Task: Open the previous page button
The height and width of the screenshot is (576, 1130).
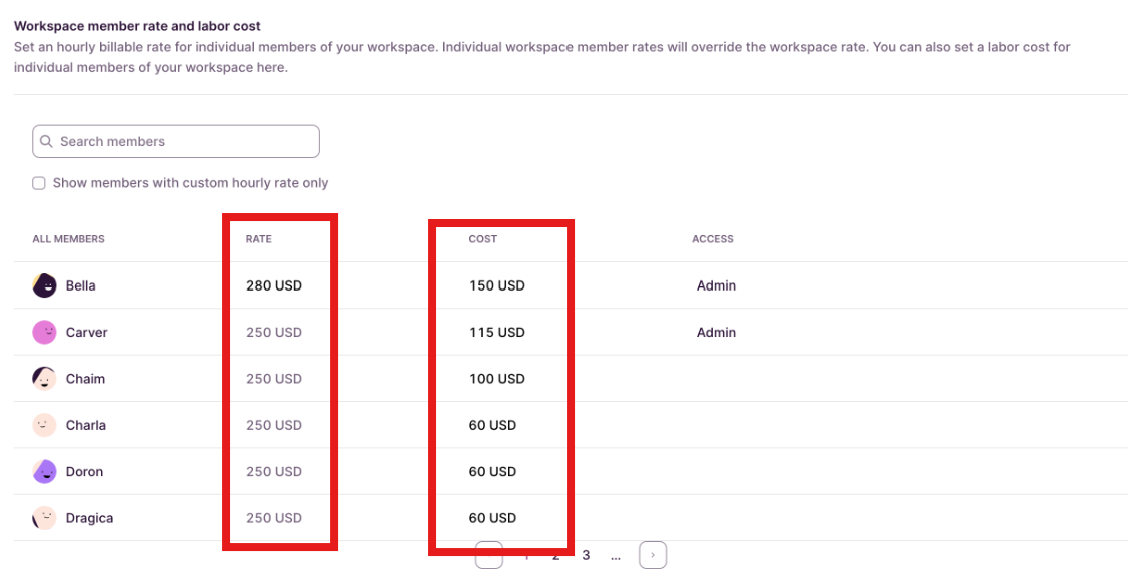Action: [489, 554]
